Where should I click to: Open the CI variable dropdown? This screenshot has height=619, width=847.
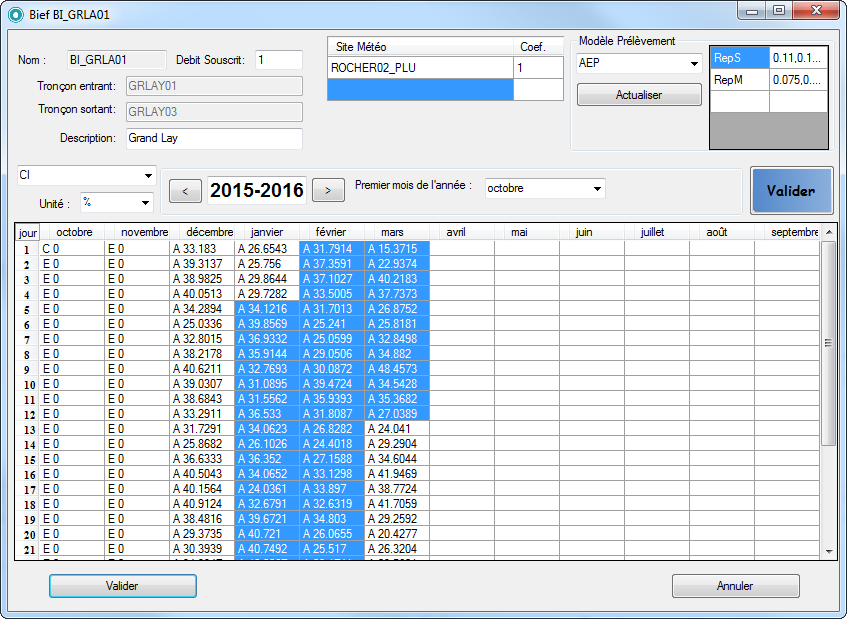(x=86, y=176)
